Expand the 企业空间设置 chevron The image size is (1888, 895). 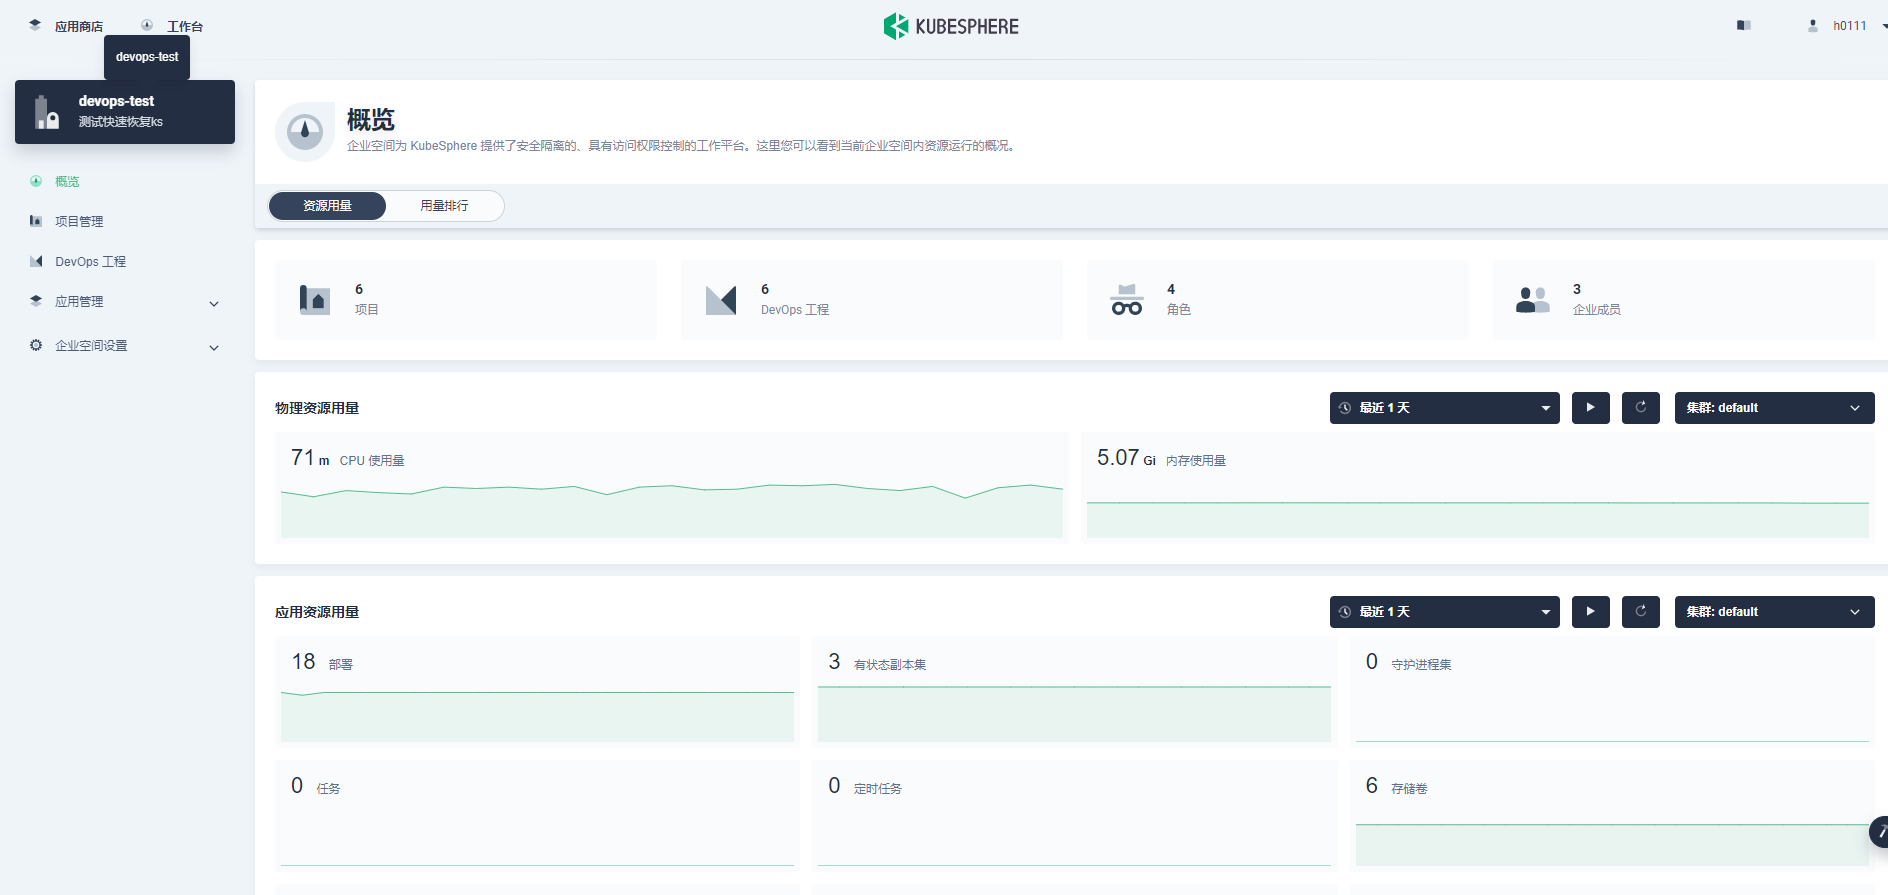click(214, 347)
